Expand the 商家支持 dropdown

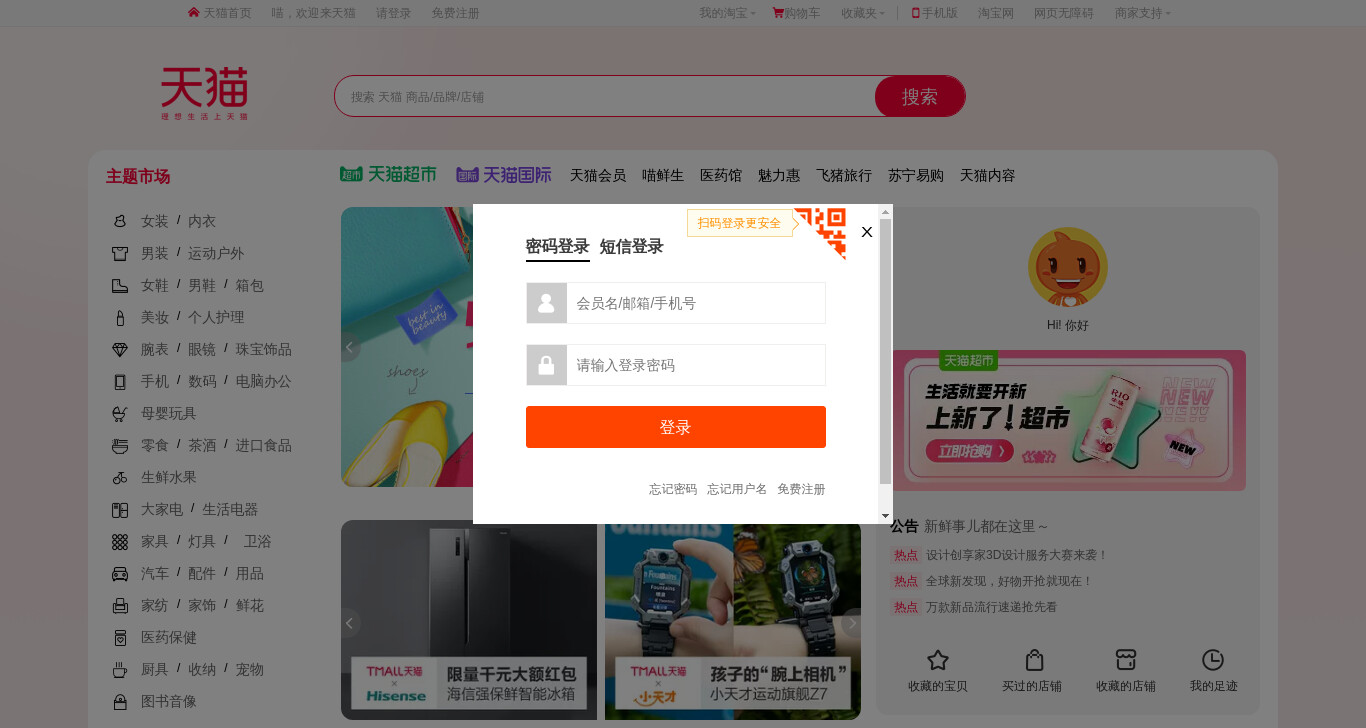click(x=1142, y=13)
